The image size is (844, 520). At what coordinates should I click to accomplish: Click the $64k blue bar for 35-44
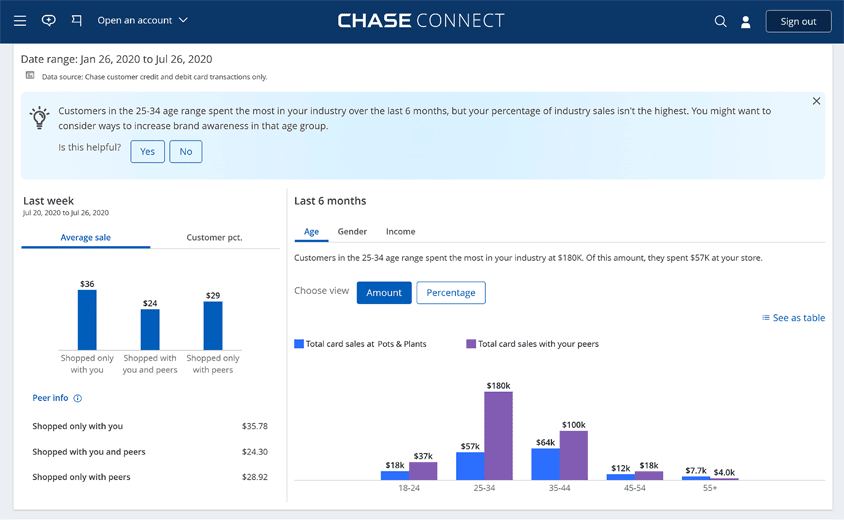click(545, 464)
